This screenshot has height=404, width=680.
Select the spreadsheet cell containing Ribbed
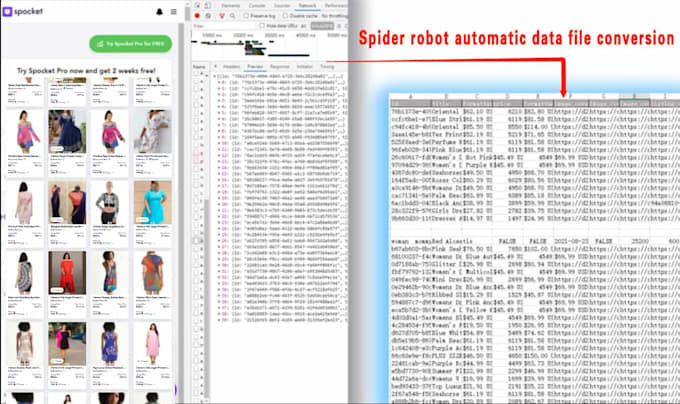(x=446, y=295)
